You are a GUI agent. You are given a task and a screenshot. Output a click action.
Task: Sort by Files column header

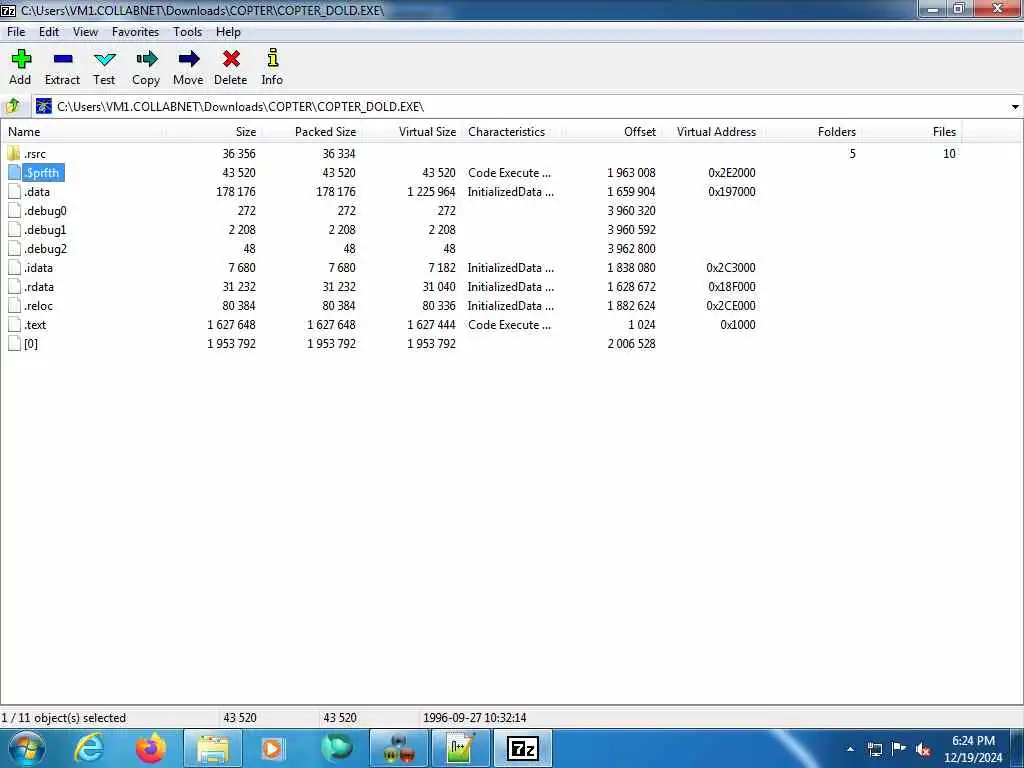tap(912, 131)
